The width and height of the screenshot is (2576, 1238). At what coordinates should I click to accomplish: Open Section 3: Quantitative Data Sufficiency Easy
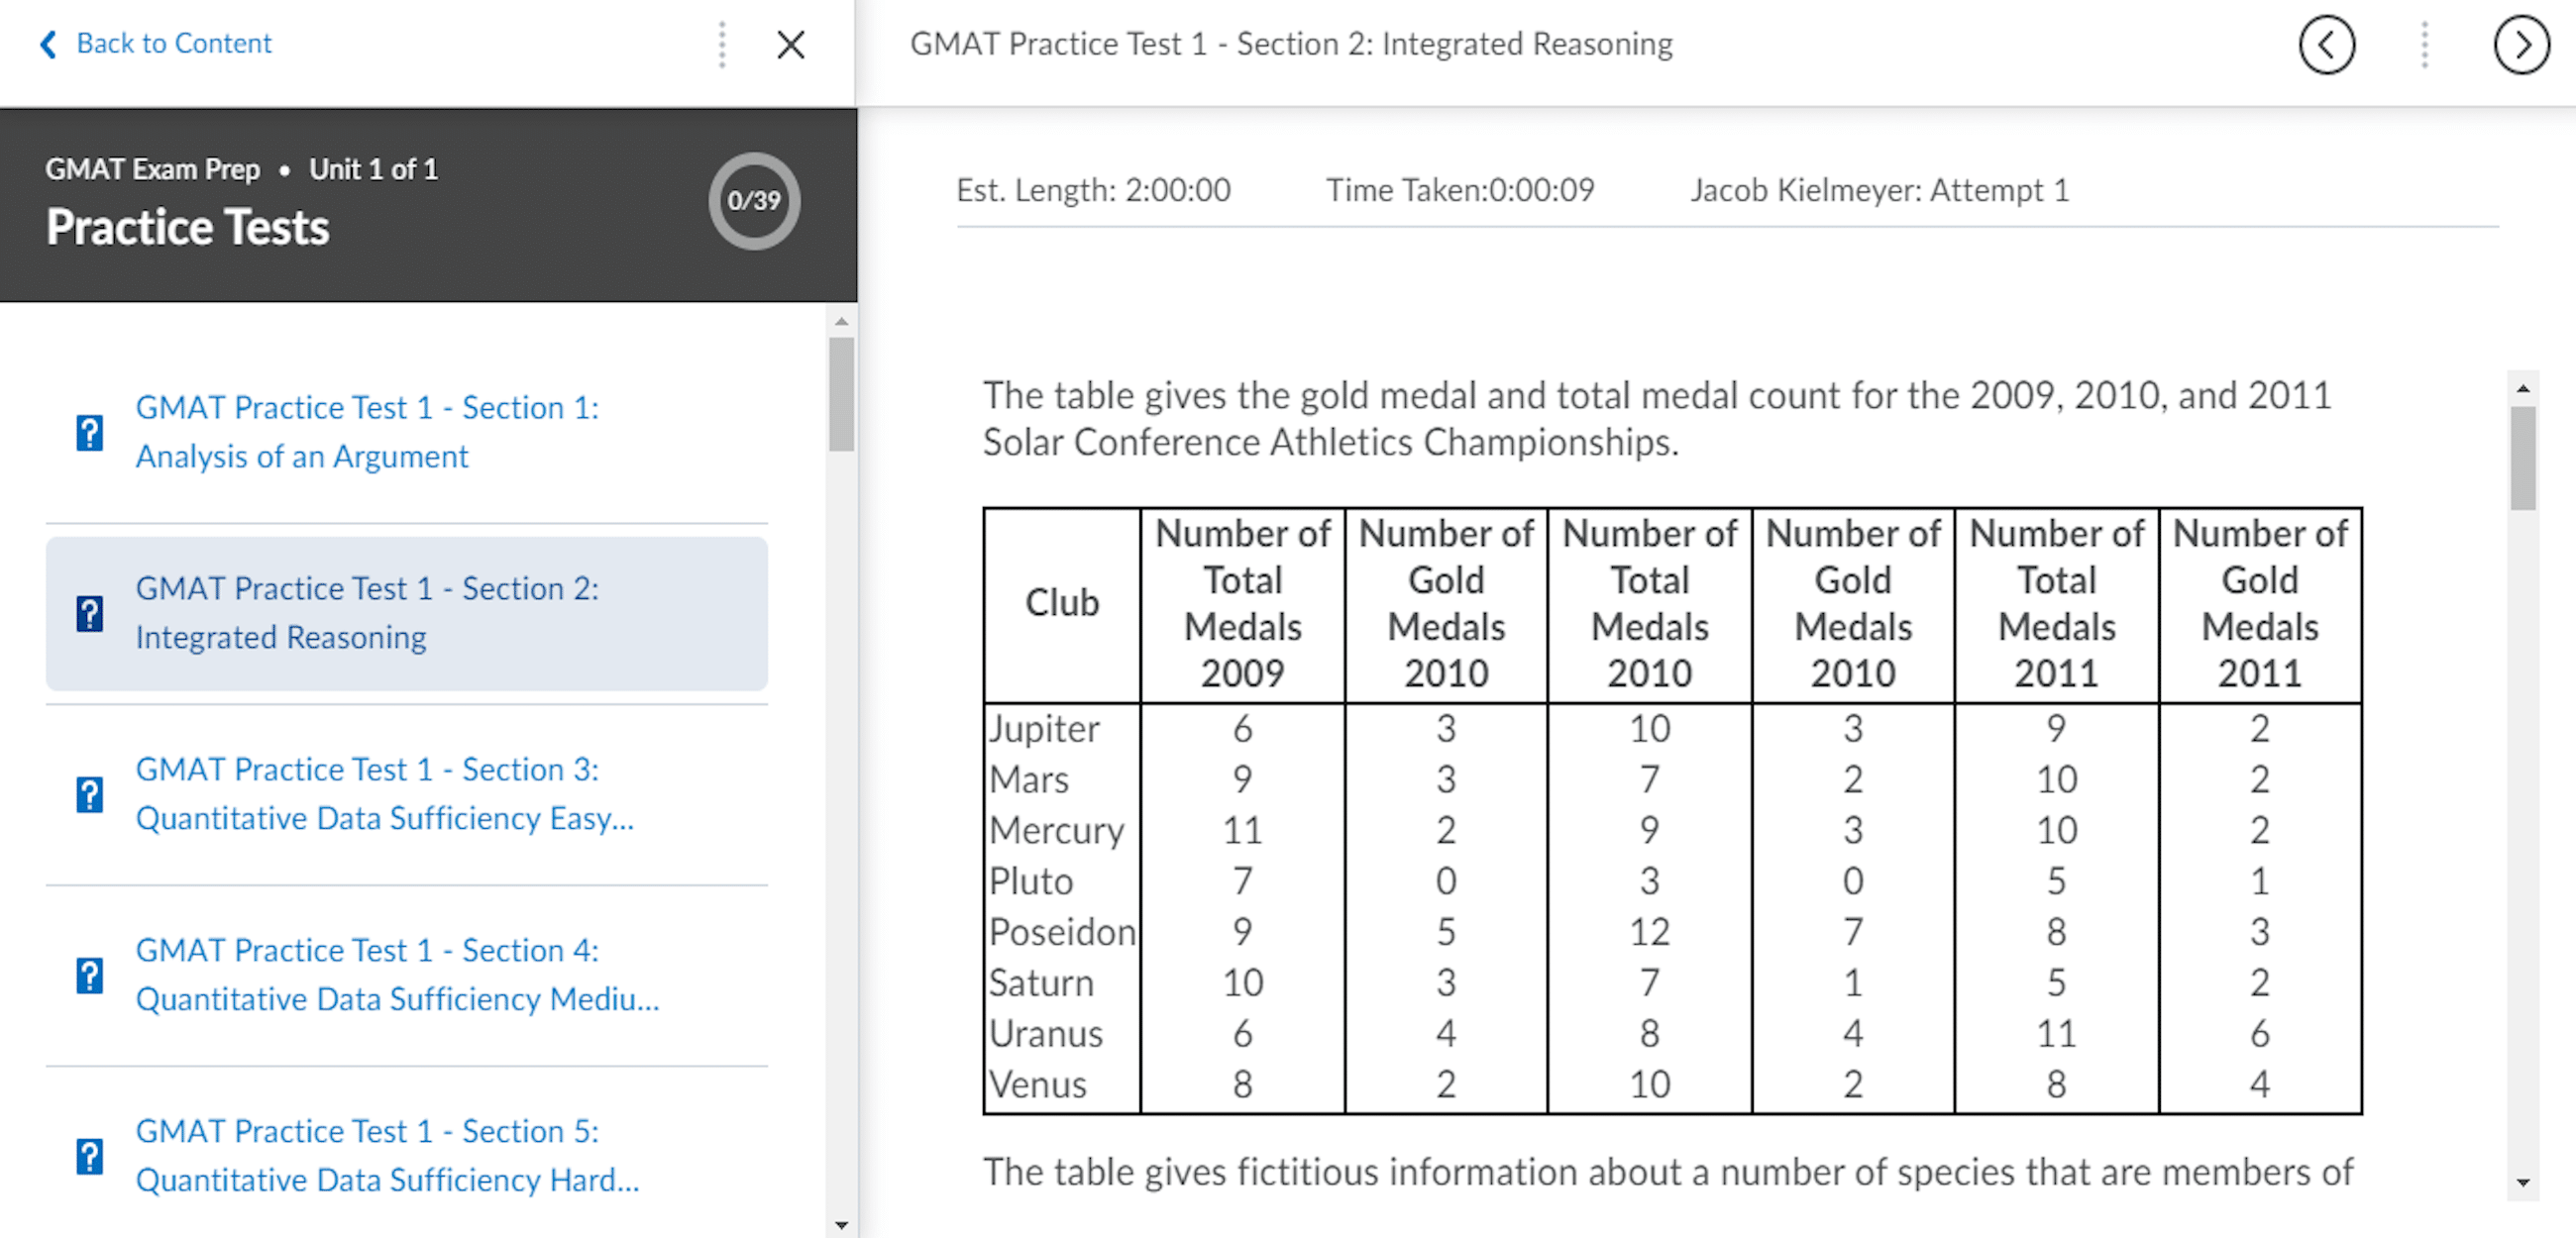[x=385, y=794]
